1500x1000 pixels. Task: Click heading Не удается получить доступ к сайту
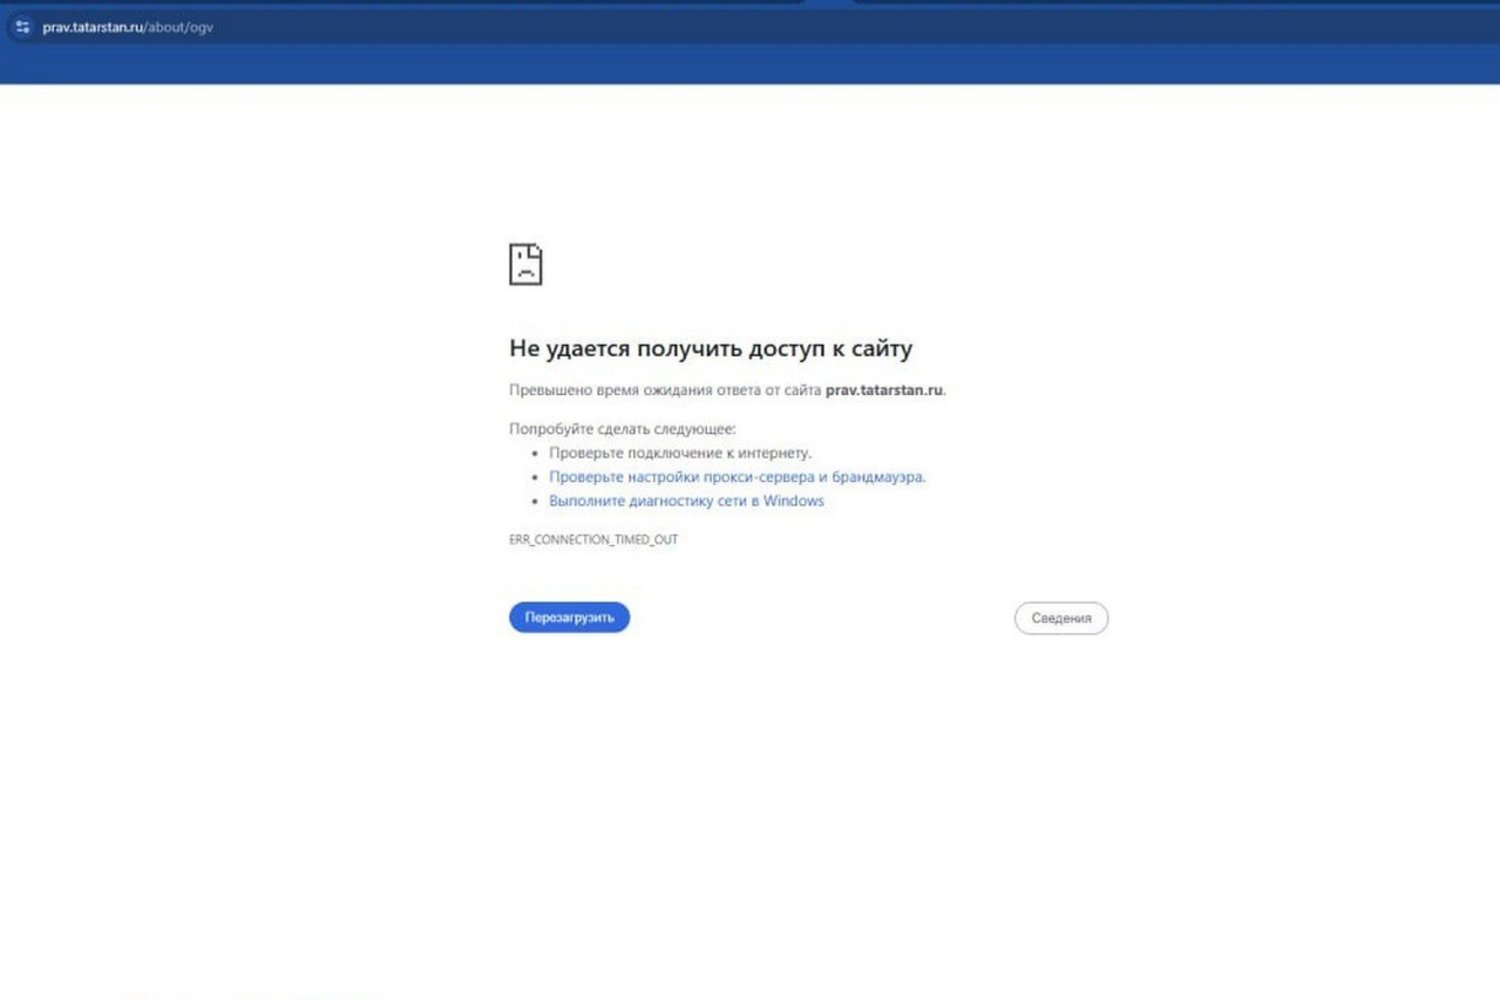[710, 348]
